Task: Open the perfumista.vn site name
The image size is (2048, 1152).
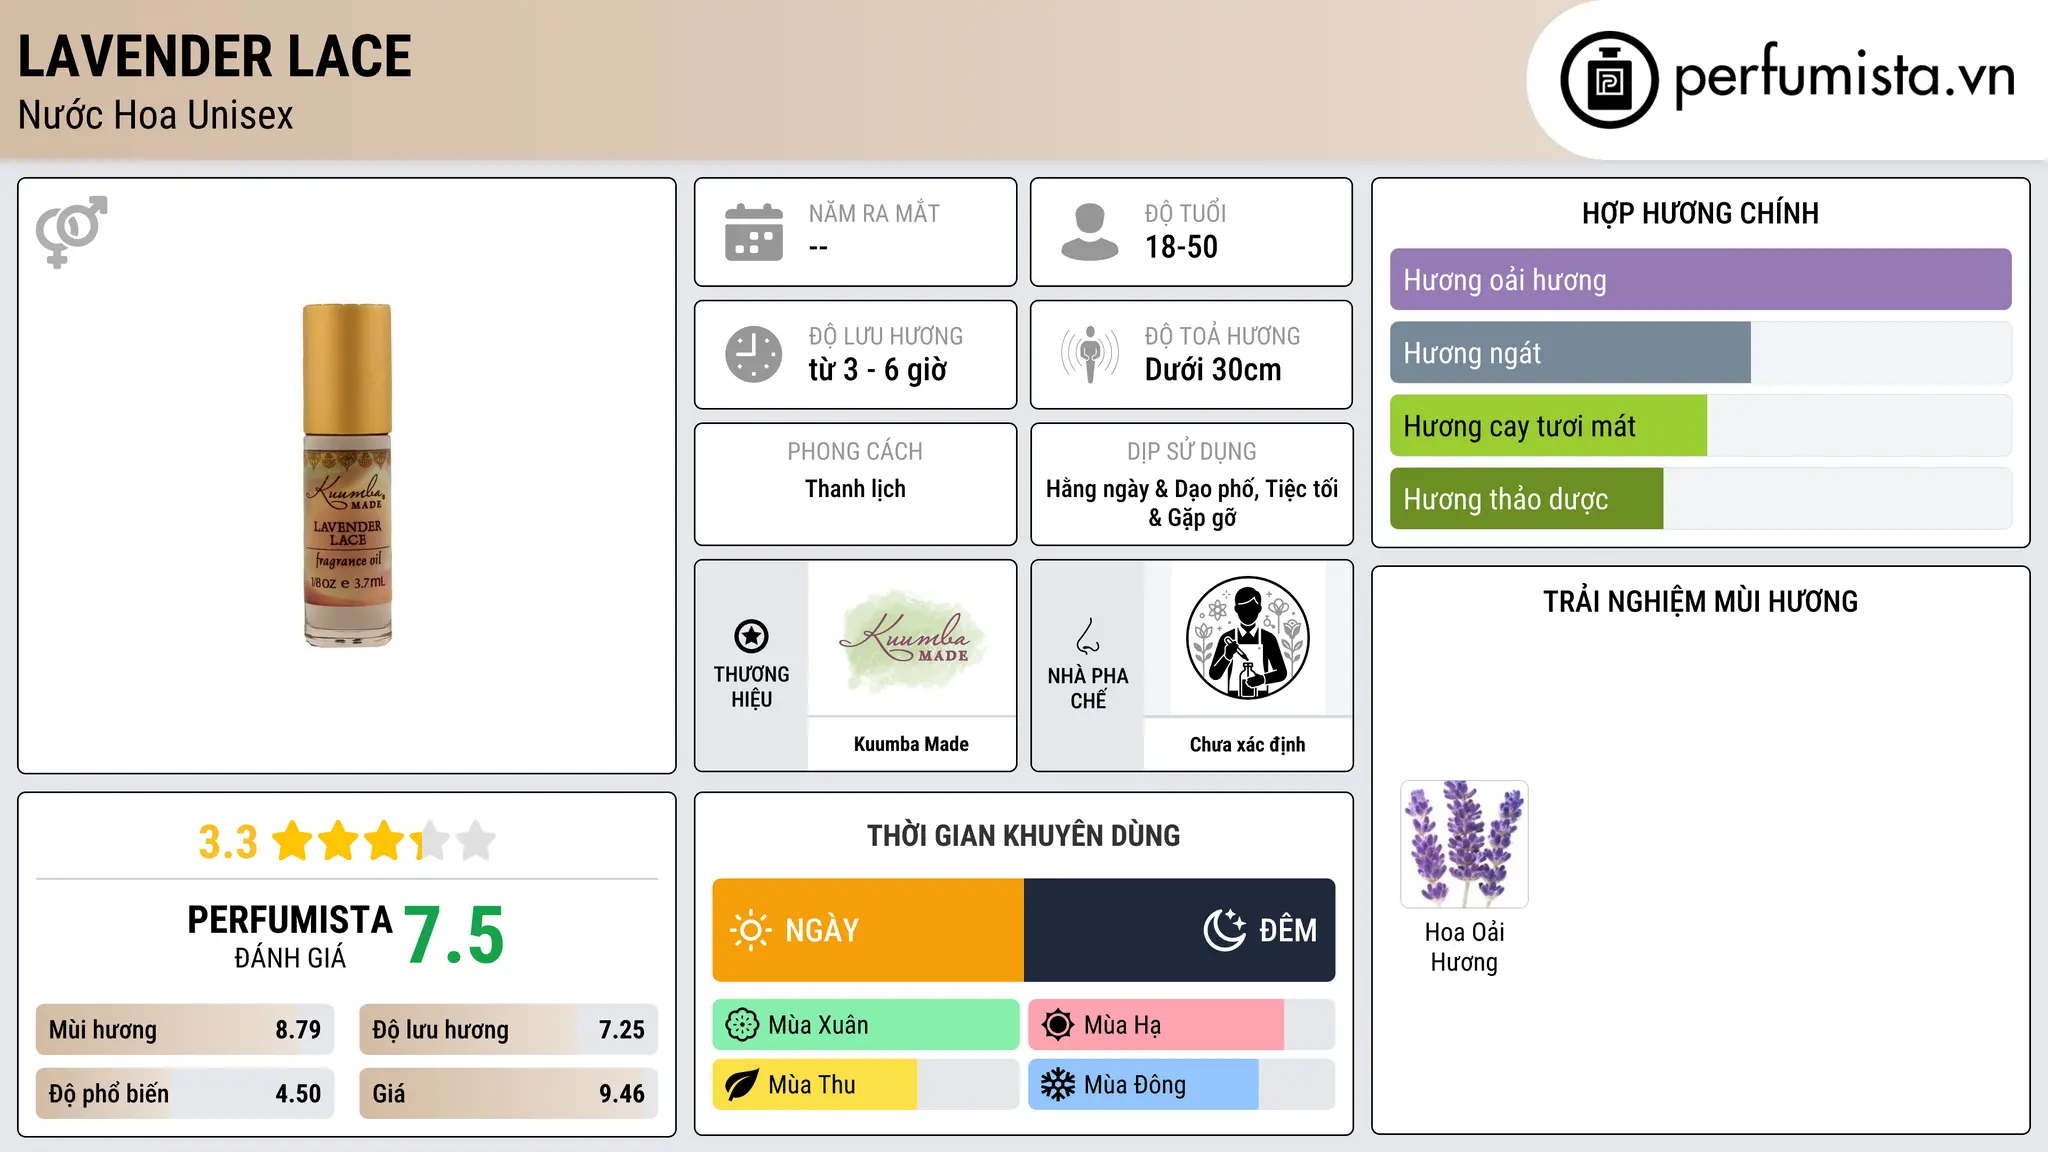Action: tap(1845, 76)
